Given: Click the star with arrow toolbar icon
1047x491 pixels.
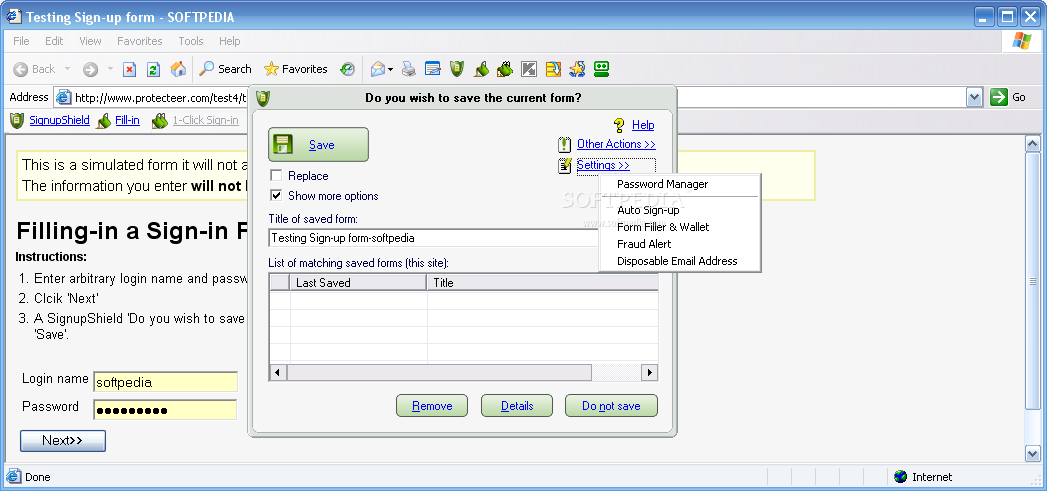Looking at the screenshot, I should (x=577, y=69).
